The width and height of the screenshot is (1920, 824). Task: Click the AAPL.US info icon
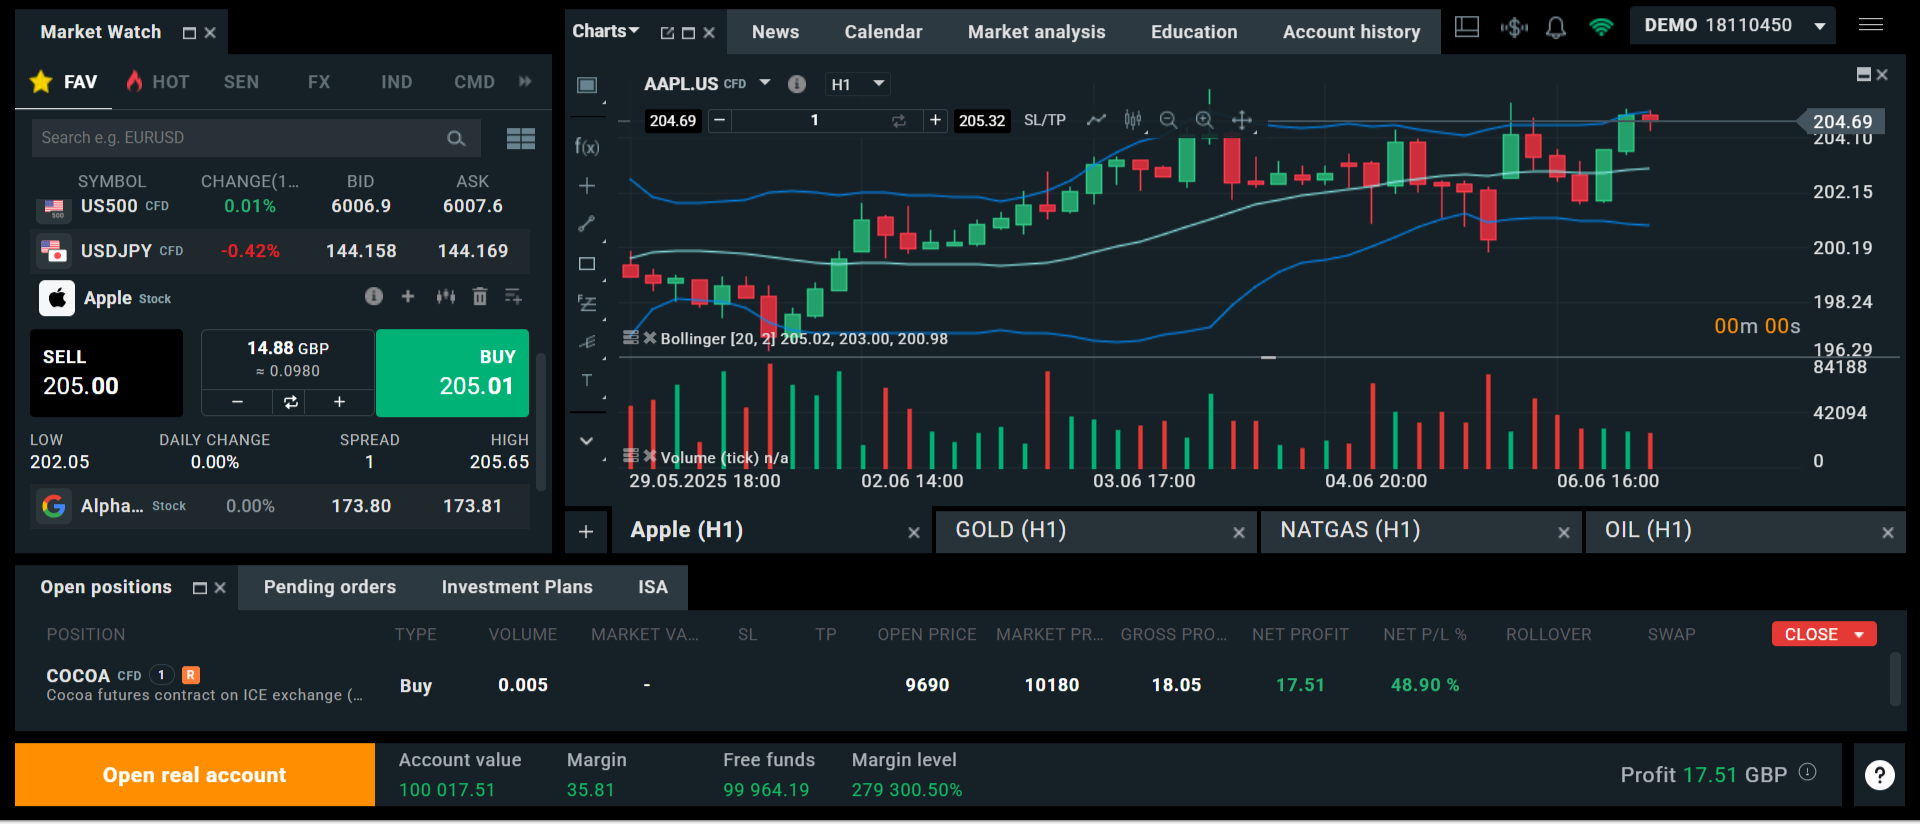click(x=797, y=84)
